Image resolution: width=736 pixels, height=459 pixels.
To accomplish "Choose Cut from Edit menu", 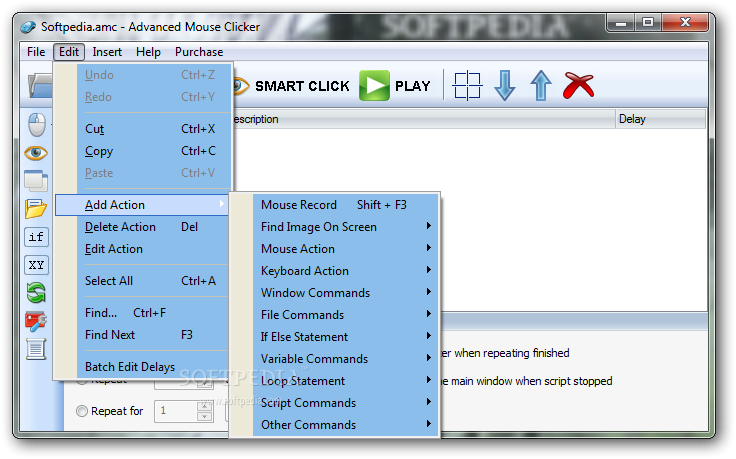I will 143,129.
